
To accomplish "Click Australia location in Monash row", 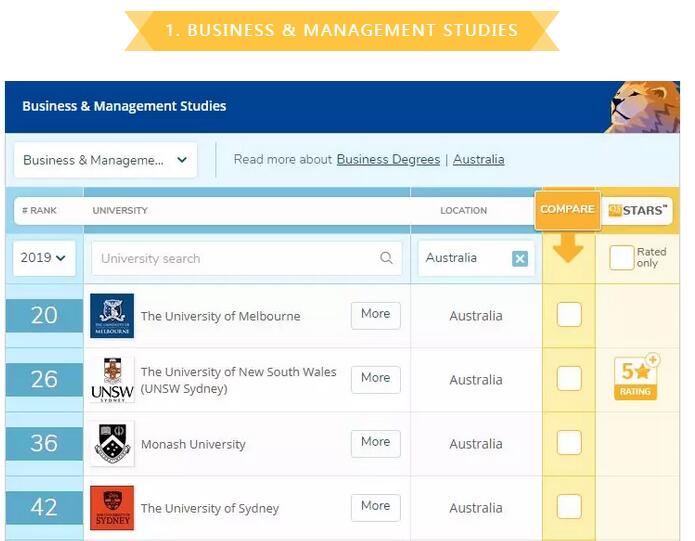I will point(476,444).
